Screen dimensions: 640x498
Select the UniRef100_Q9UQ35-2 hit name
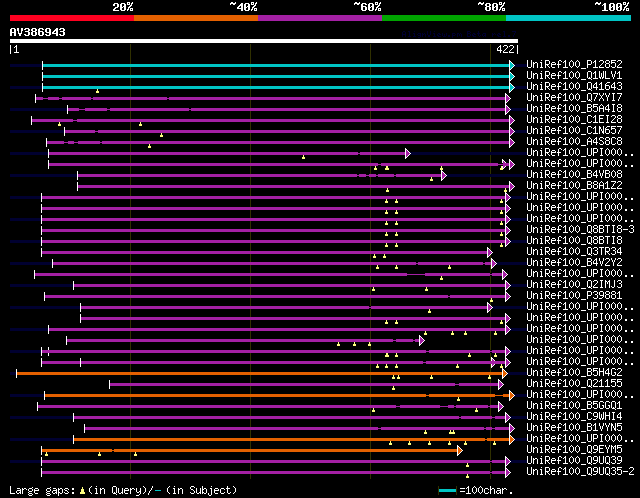click(580, 471)
